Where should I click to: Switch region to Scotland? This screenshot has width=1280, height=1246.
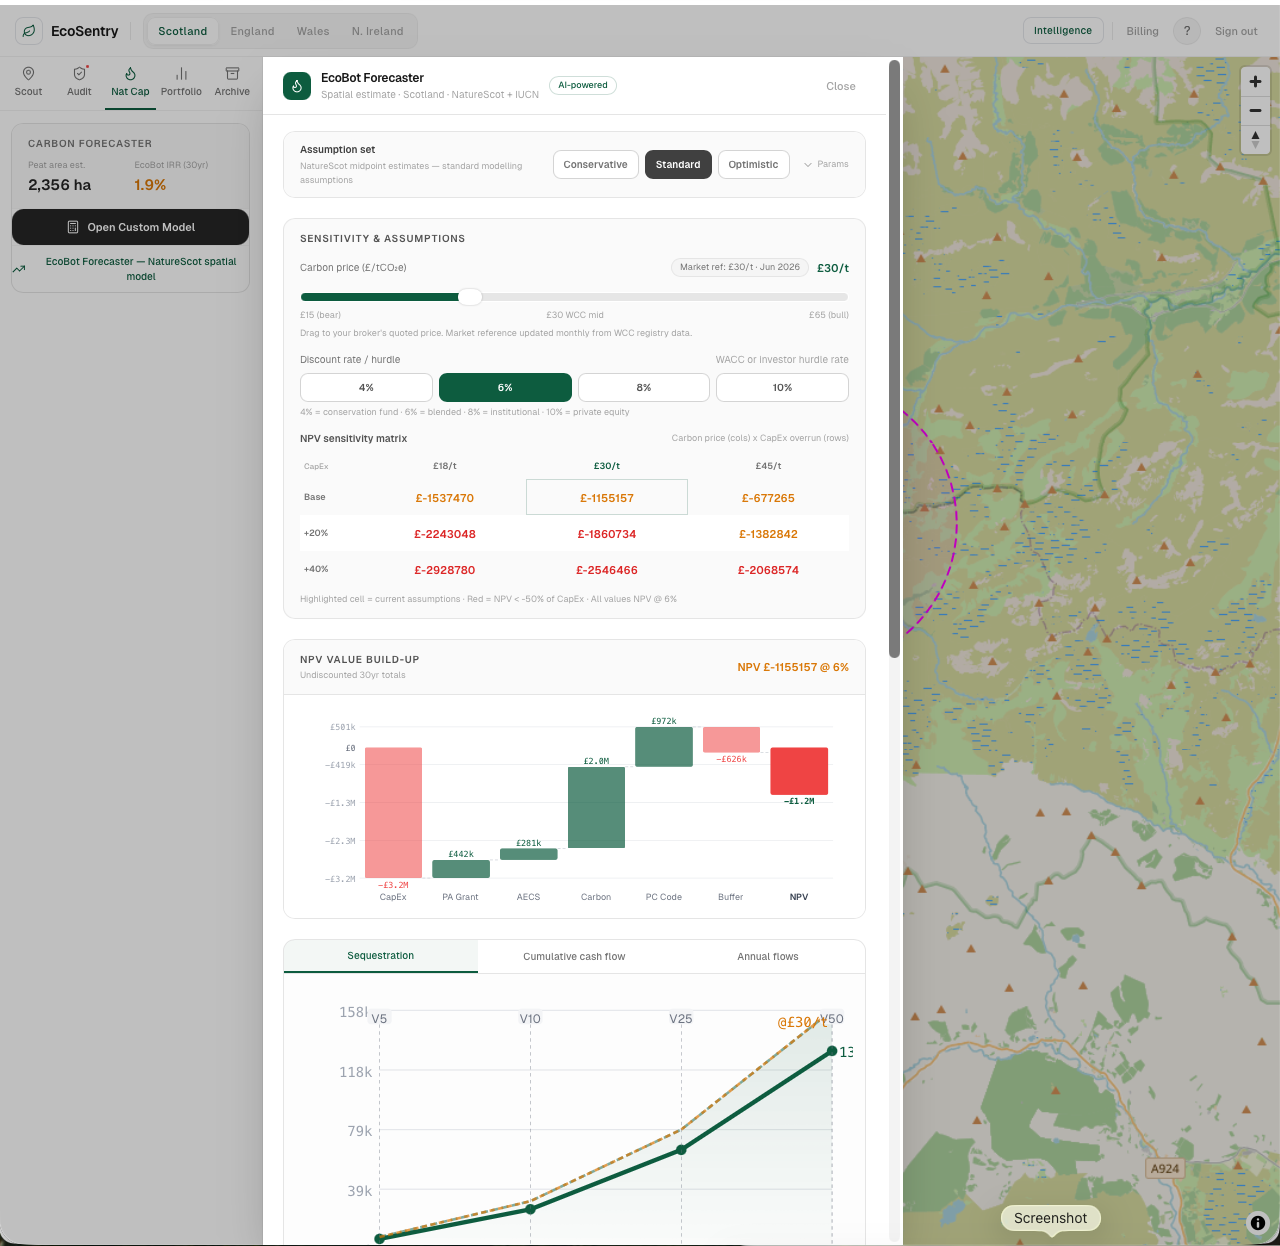point(182,31)
